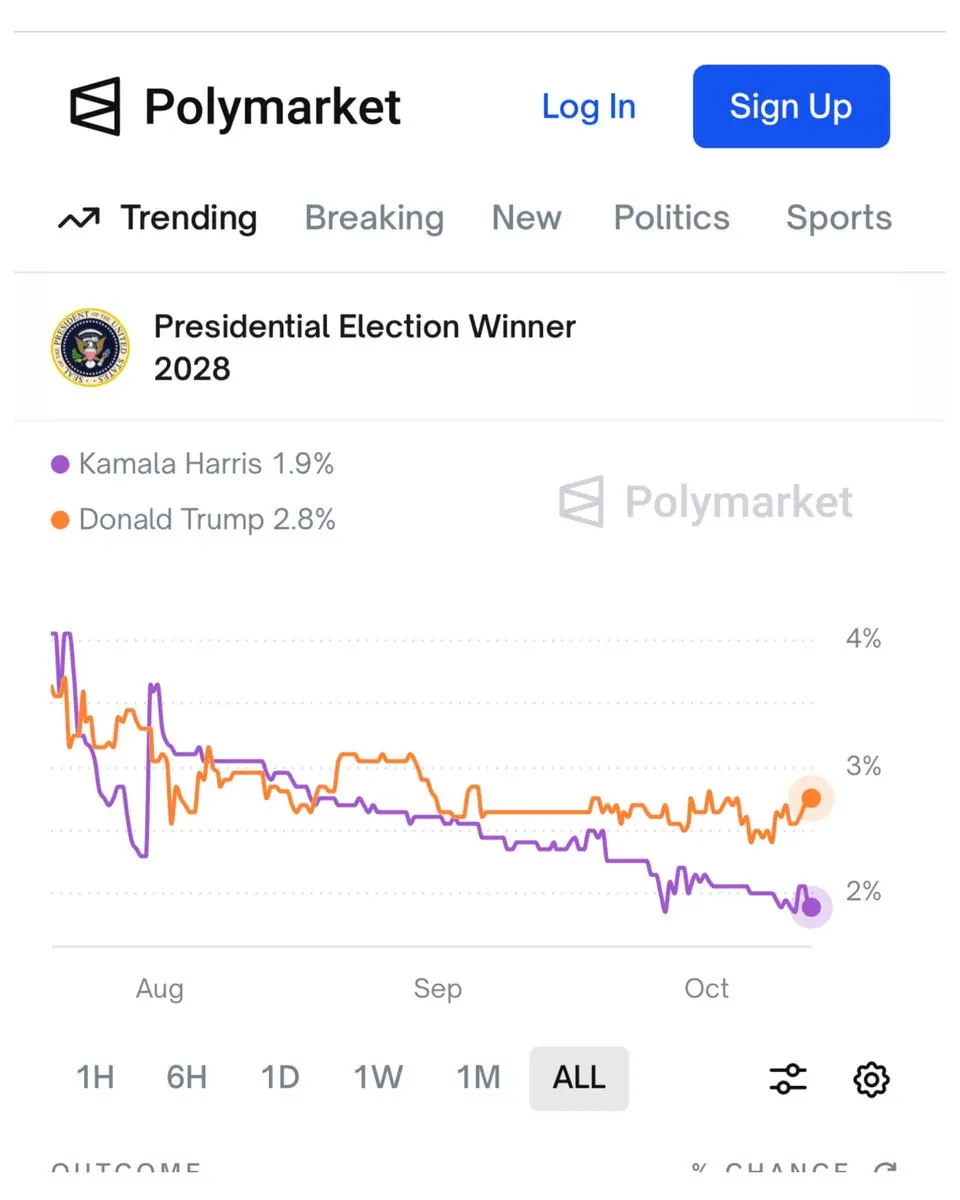The height and width of the screenshot is (1200, 960).
Task: Click the Trending arrow icon
Action: coord(78,218)
